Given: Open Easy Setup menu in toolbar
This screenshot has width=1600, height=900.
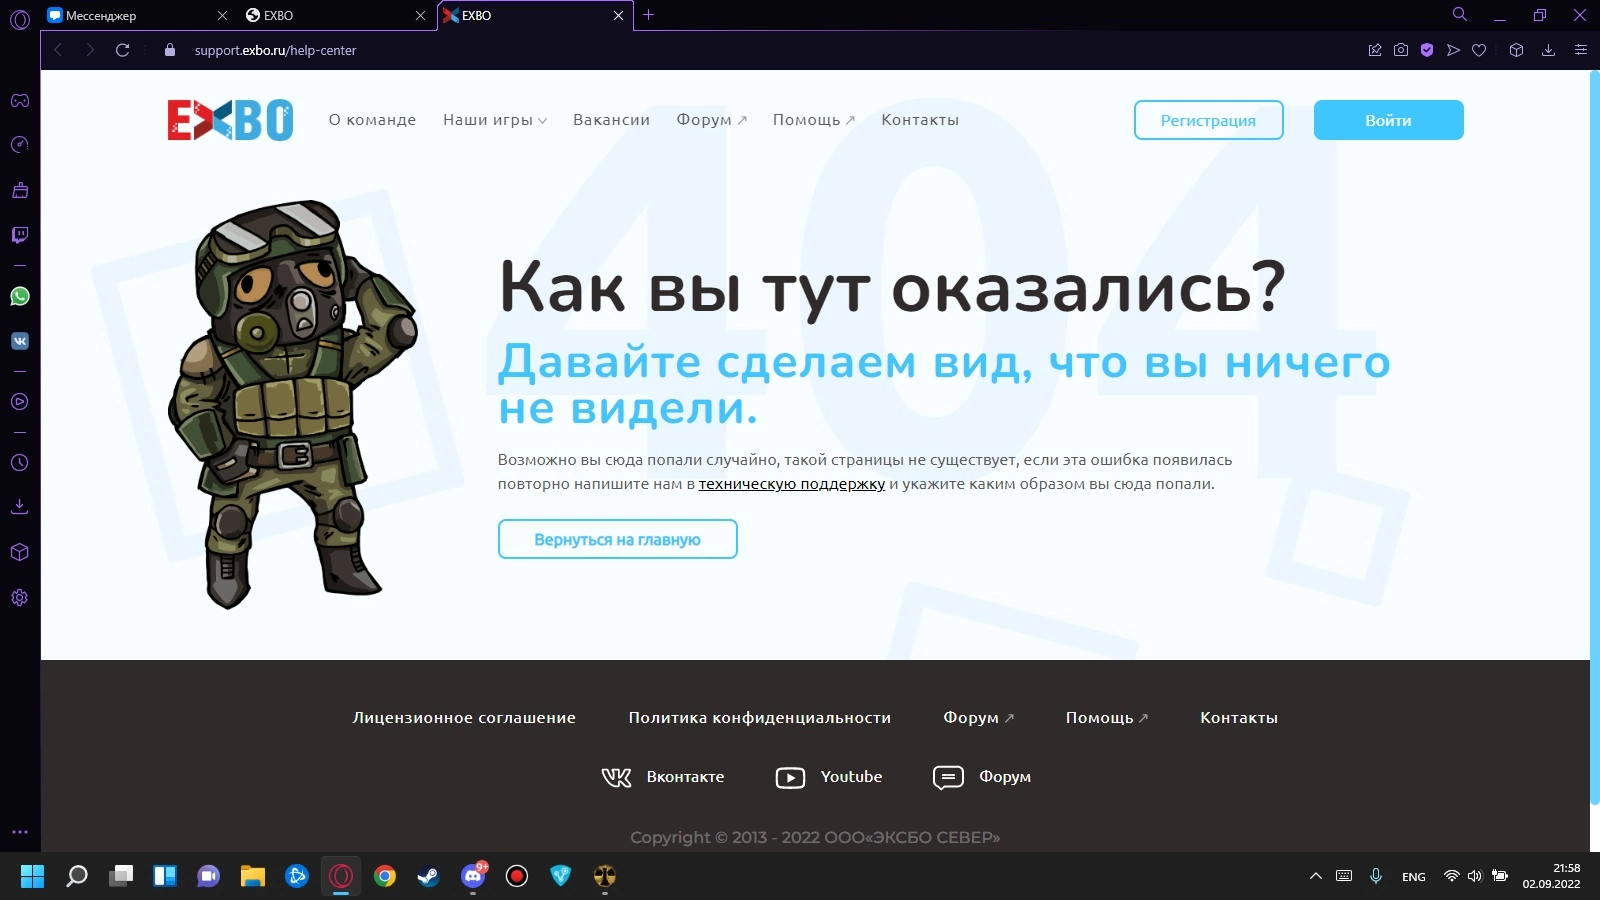Looking at the screenshot, I should tap(1580, 50).
